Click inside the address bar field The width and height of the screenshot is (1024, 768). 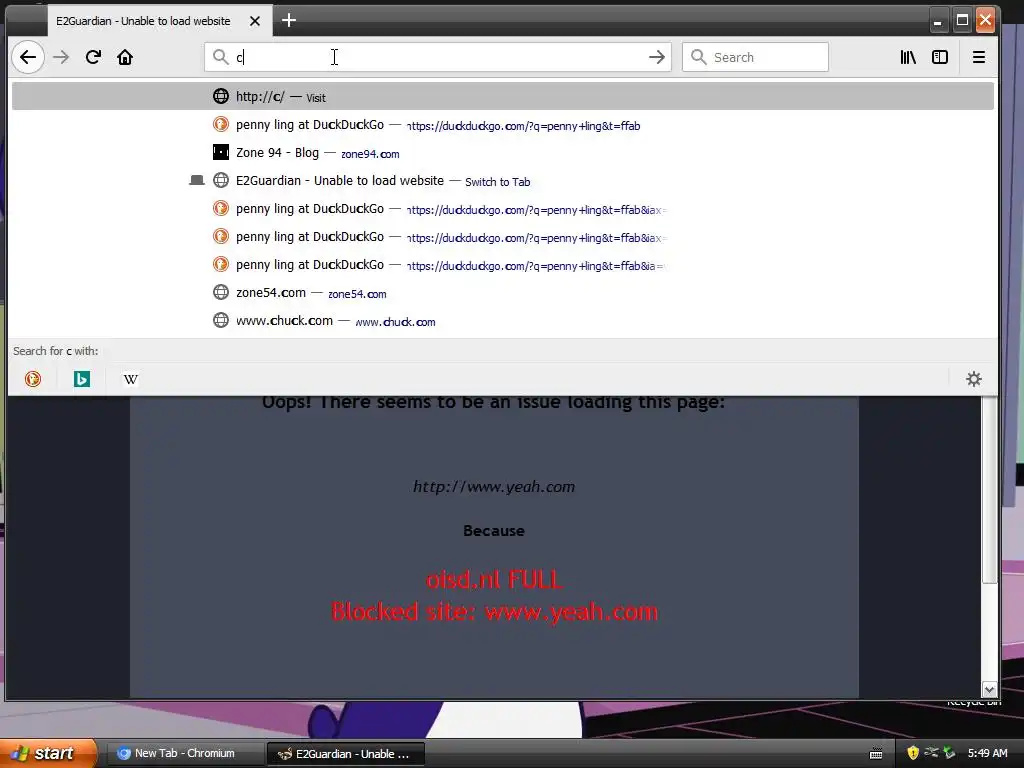tap(438, 57)
